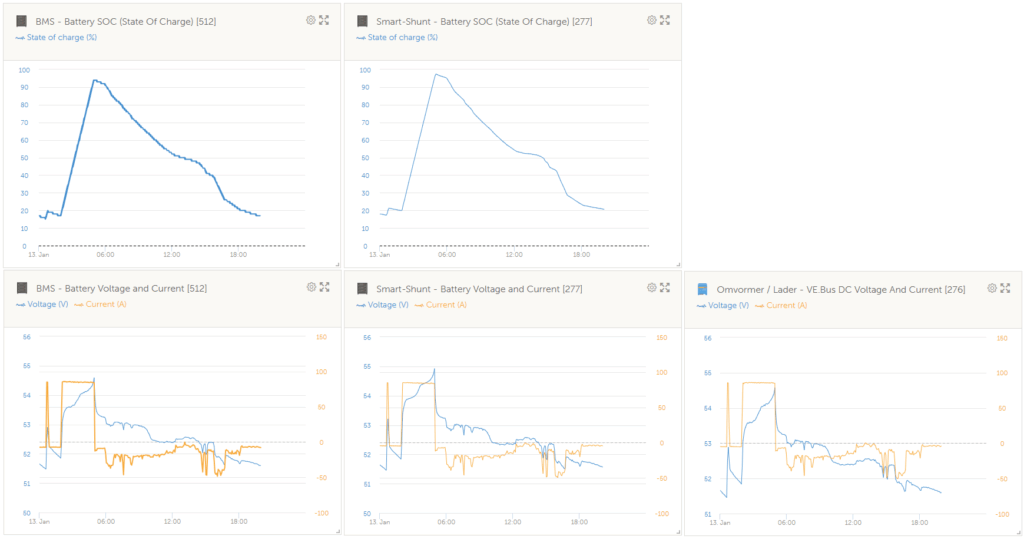Click orange Current (A) legend in Omvormer chart
Screen dimensions: 1024x539
coord(786,305)
